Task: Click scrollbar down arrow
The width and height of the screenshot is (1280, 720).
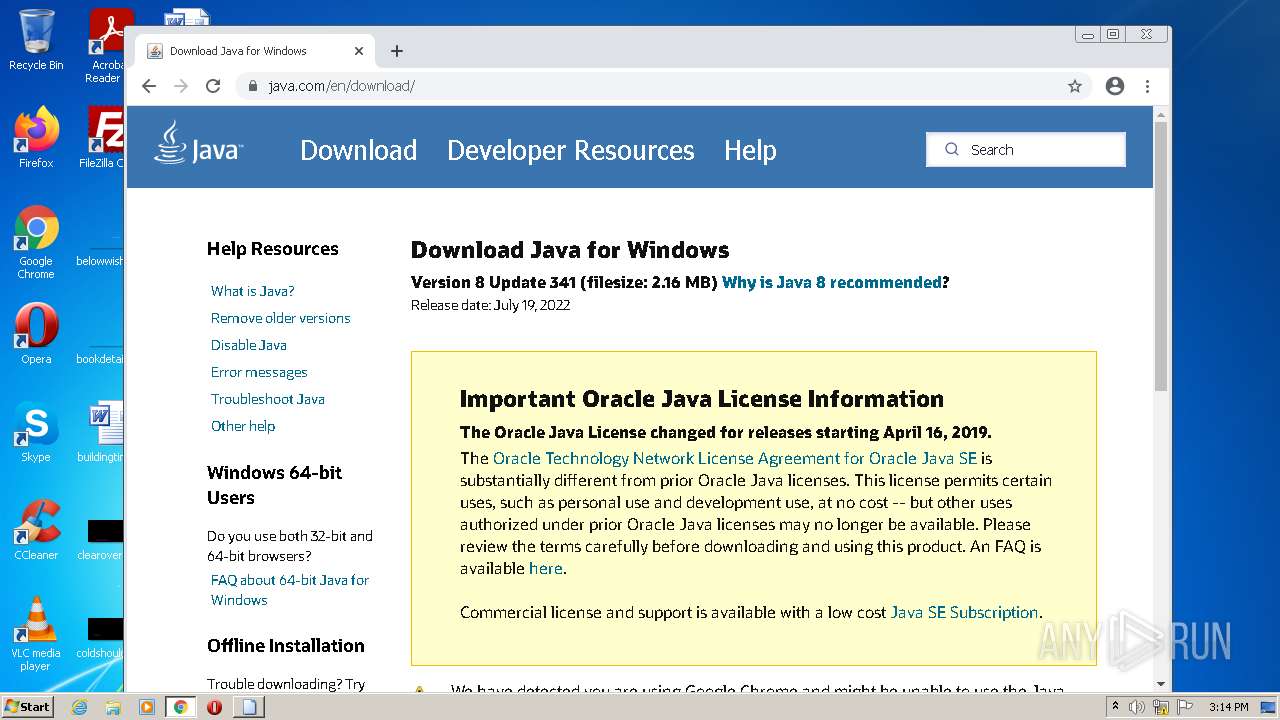Action: point(1161,685)
